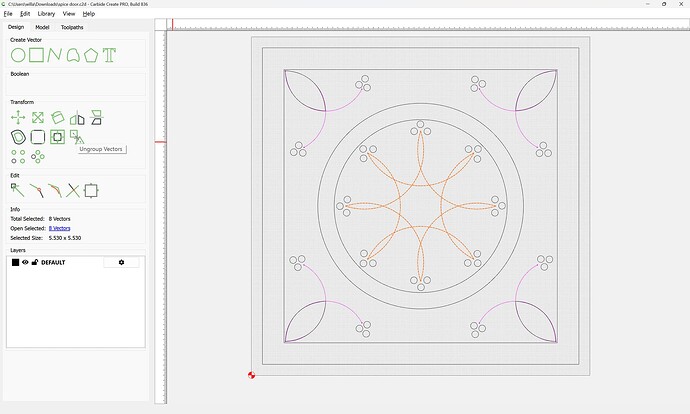Select the Node Edit tool
Image resolution: width=690 pixels, height=414 pixels.
coord(18,190)
